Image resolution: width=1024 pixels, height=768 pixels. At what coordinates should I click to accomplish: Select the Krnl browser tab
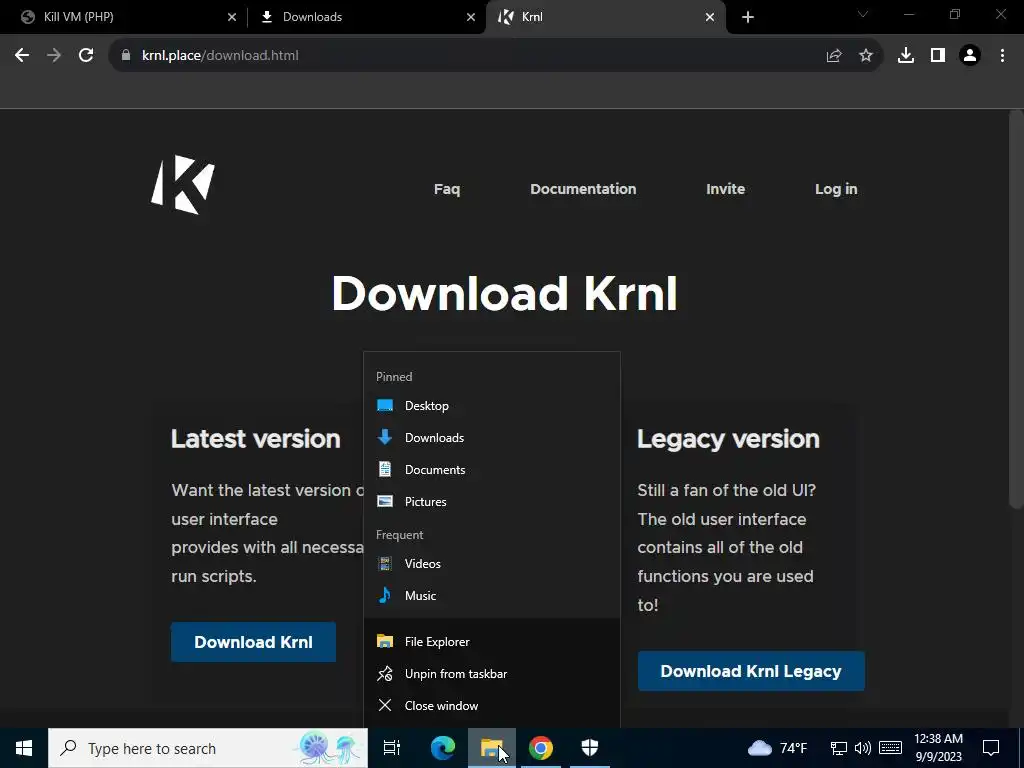[x=605, y=17]
